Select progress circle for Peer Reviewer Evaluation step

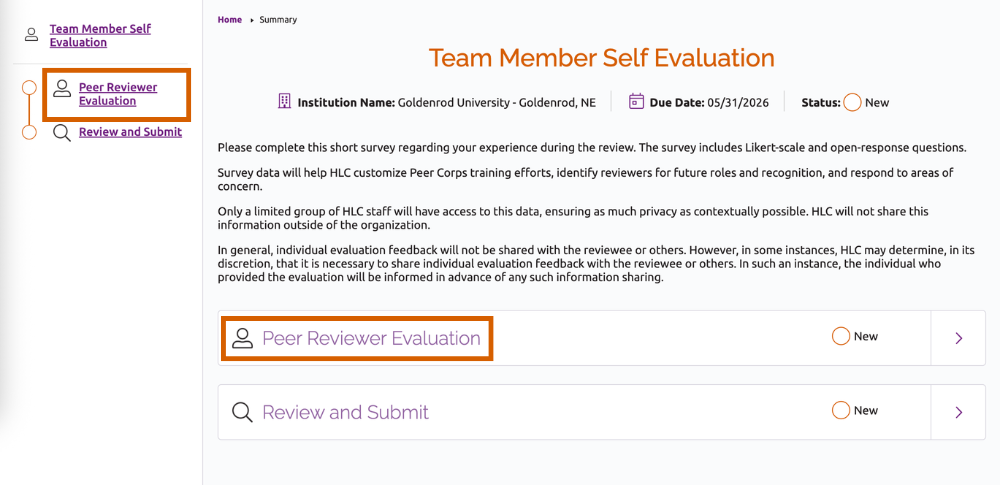point(29,88)
